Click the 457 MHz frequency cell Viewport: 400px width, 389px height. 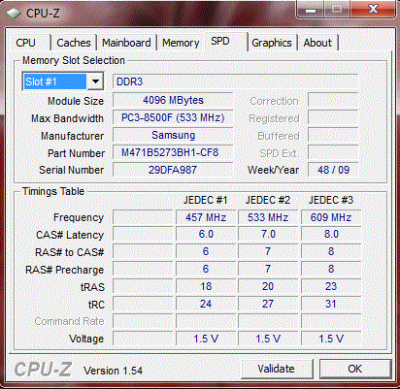(206, 217)
